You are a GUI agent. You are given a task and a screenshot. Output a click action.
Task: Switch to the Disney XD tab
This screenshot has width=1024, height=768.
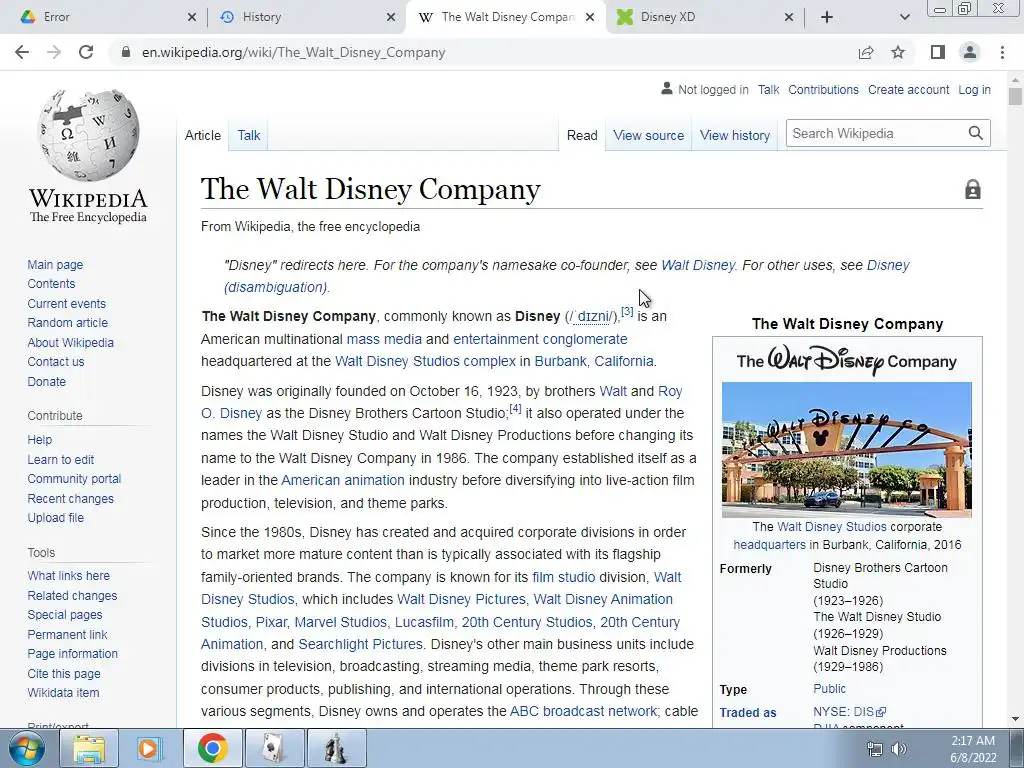(x=705, y=17)
